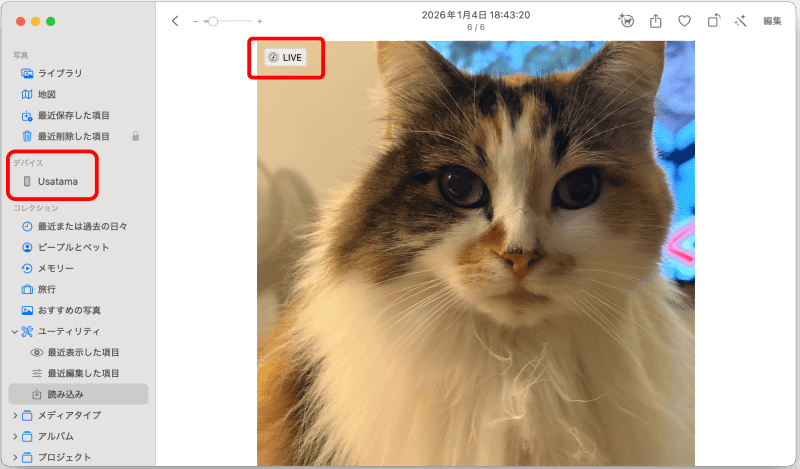The height and width of the screenshot is (469, 800).
Task: Open the Clean Up sparkle icon
Action: pos(626,21)
